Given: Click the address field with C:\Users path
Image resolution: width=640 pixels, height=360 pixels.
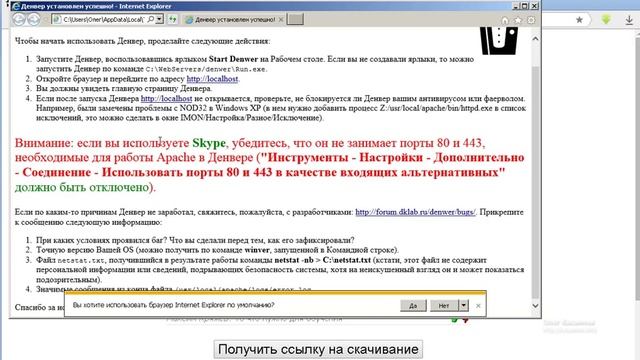Looking at the screenshot, I should point(104,19).
